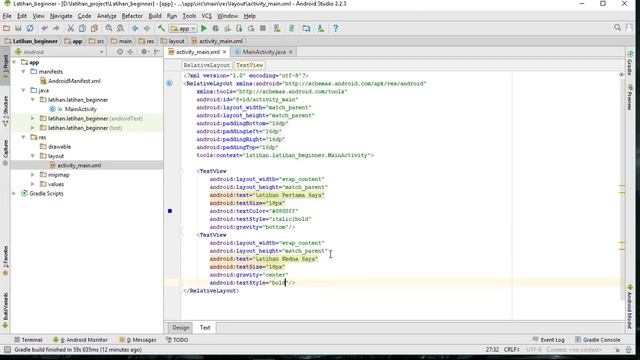Expand the mipmap folder

(33, 175)
